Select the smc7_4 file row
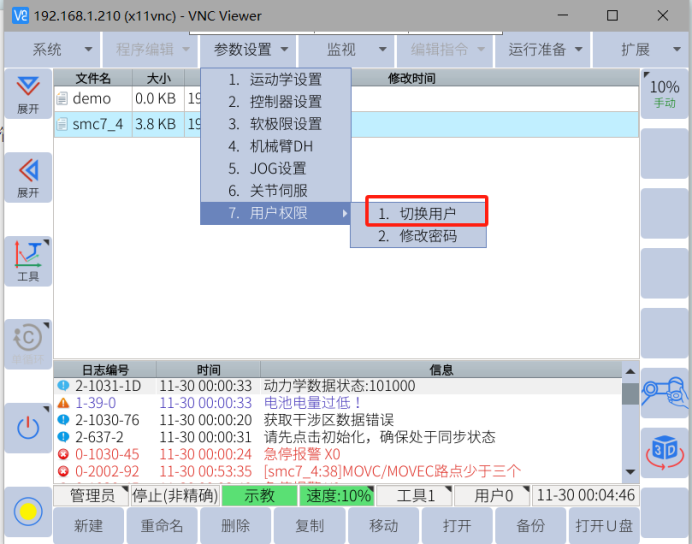This screenshot has height=544, width=692. click(98, 124)
